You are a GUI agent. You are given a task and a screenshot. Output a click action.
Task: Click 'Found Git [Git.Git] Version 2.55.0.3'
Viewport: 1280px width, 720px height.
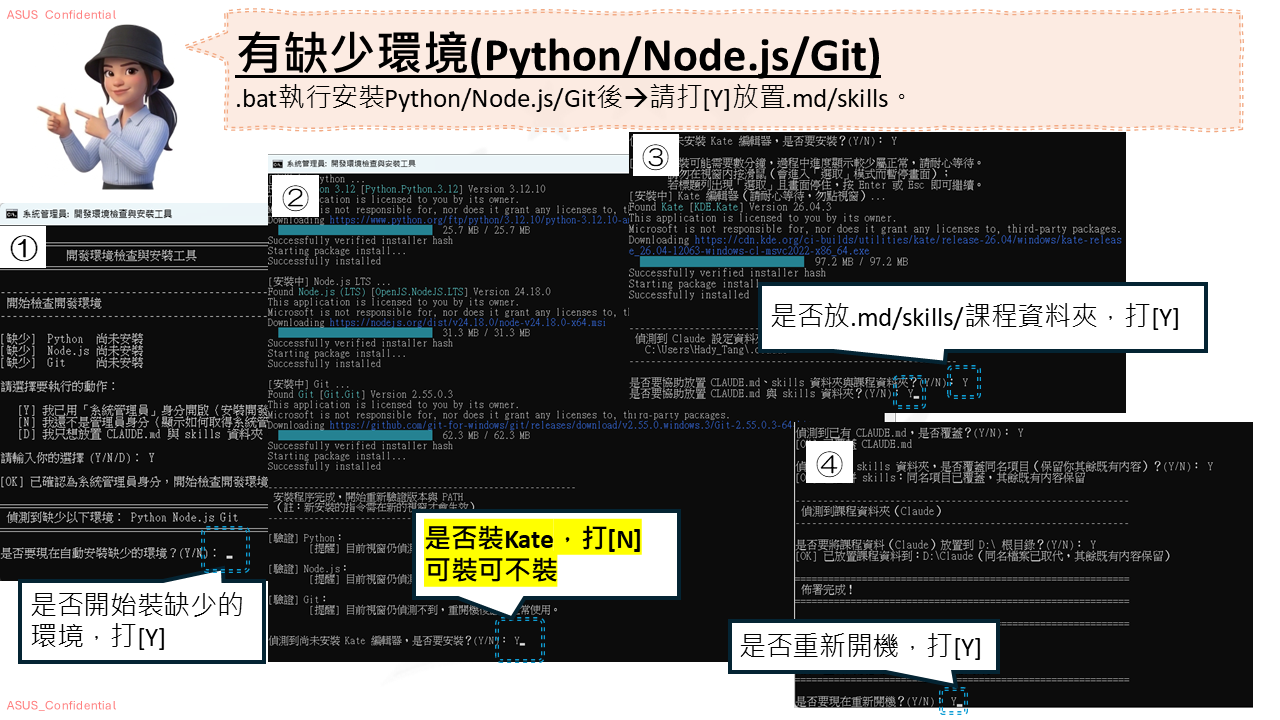pyautogui.click(x=361, y=395)
